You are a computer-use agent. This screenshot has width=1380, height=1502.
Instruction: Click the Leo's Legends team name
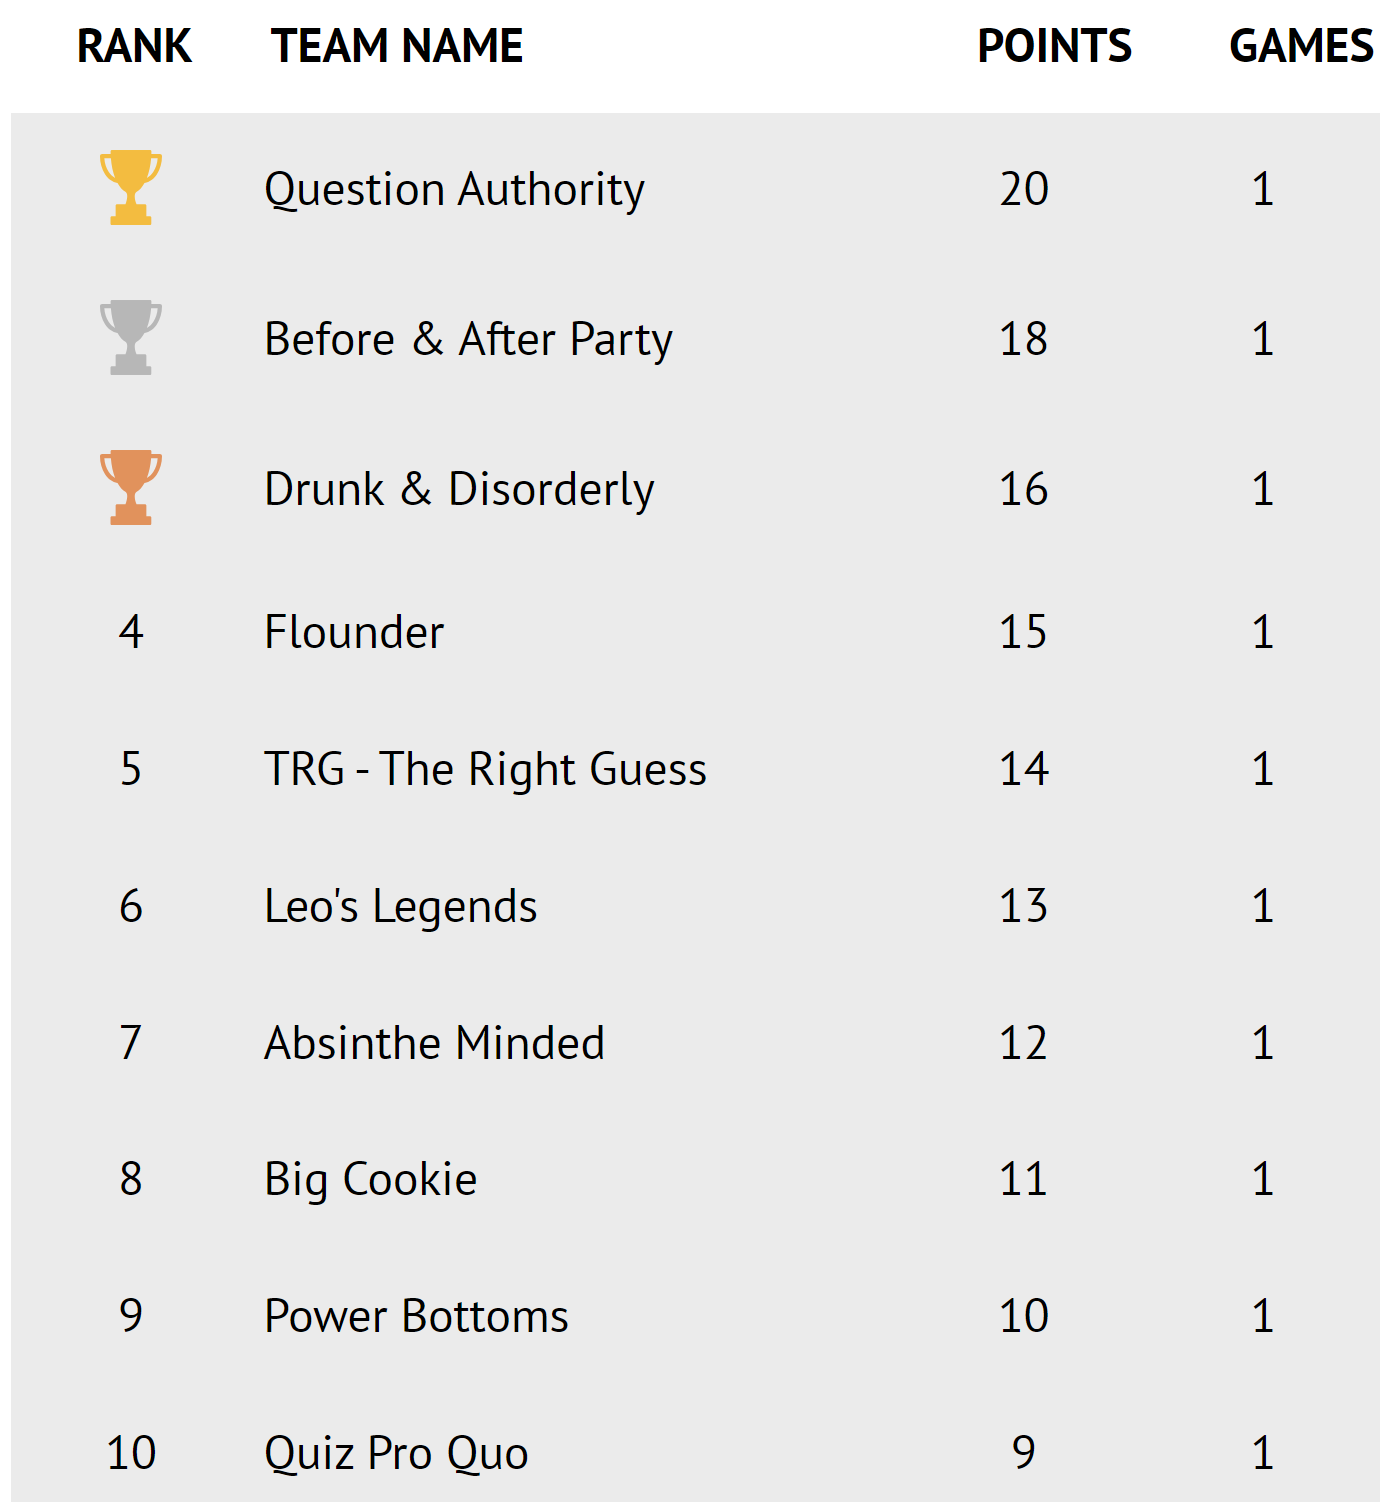(x=400, y=906)
